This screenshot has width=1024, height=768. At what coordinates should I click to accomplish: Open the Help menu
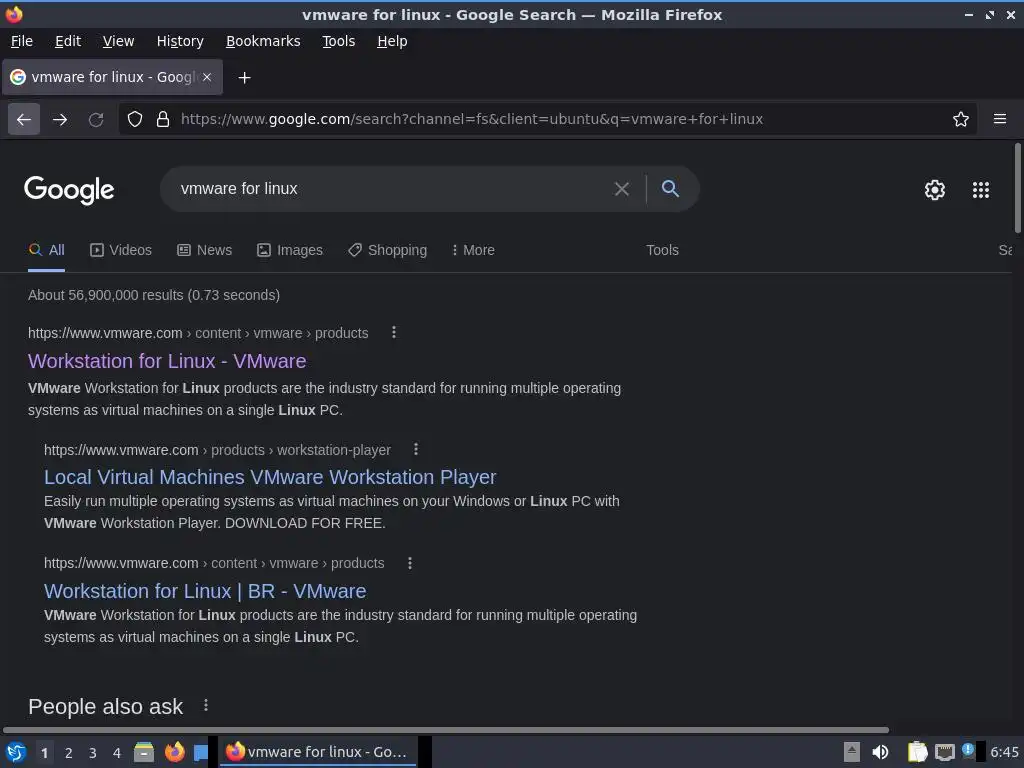point(392,41)
